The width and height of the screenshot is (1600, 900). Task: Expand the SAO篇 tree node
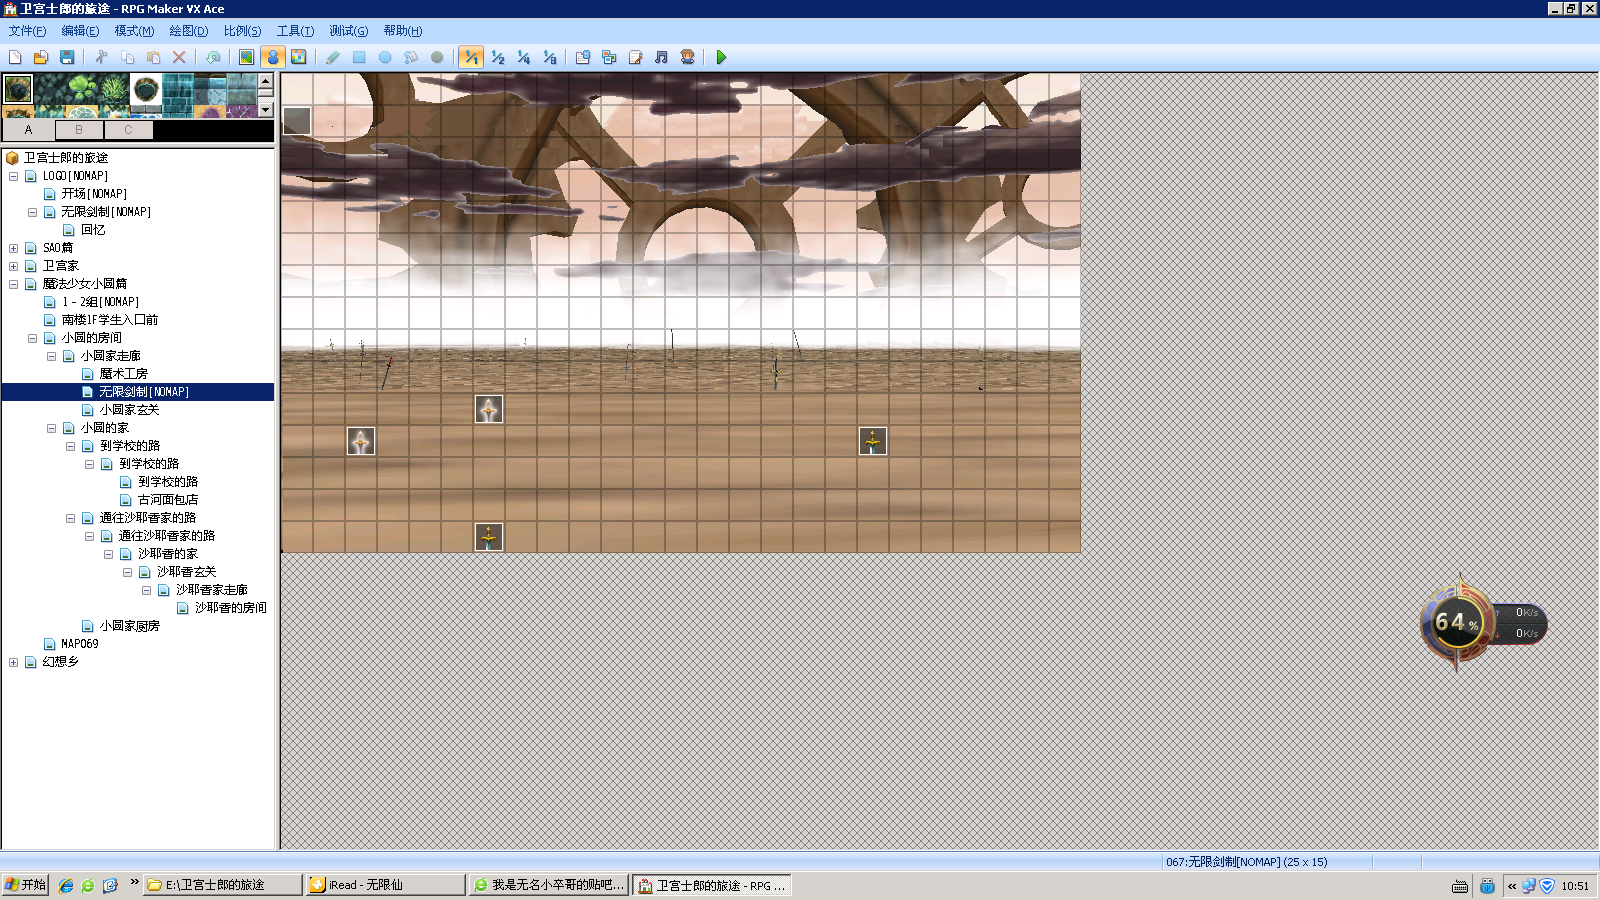13,248
